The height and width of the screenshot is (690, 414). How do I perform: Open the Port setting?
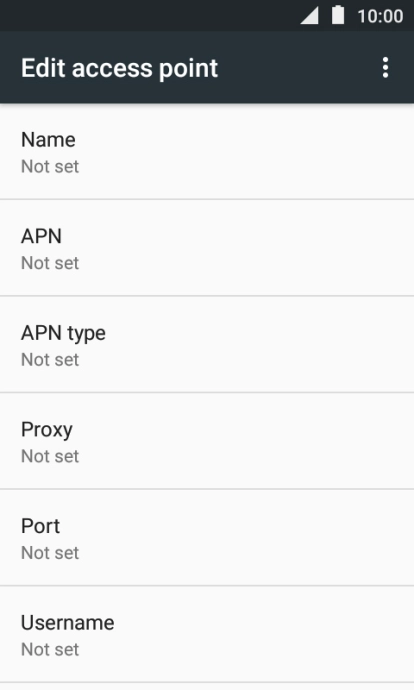(207, 537)
